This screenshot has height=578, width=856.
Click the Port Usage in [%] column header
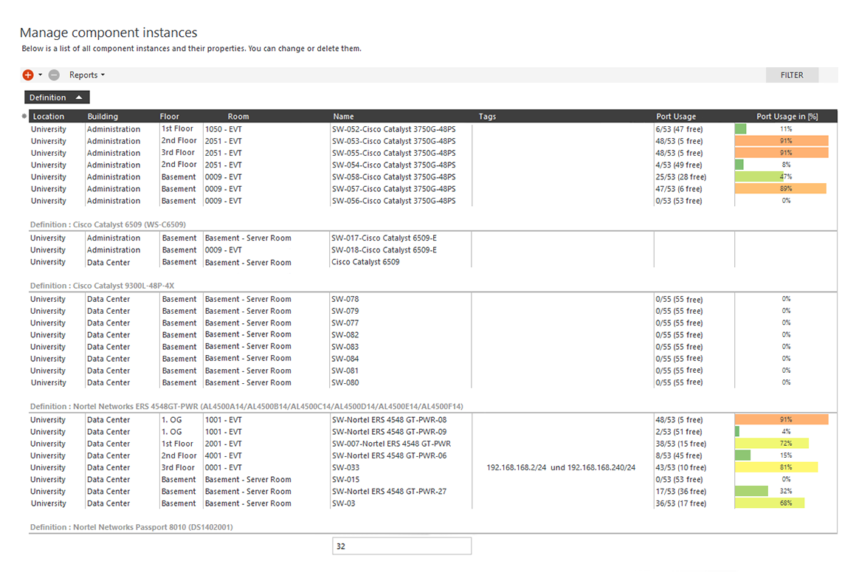pyautogui.click(x=787, y=116)
